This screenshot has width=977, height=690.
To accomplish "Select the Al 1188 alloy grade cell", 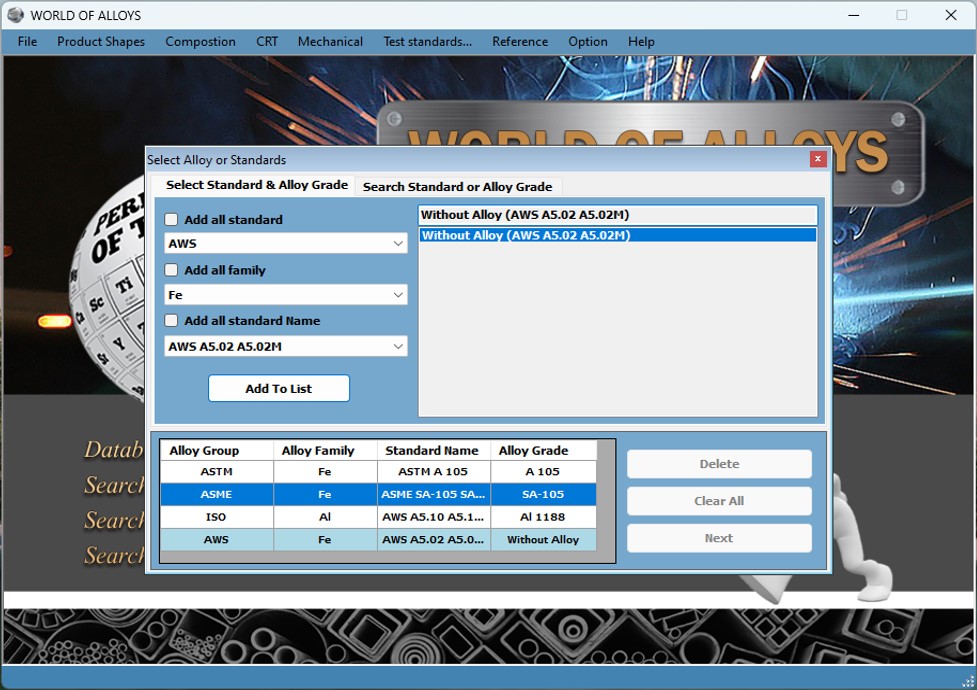I will pyautogui.click(x=543, y=517).
